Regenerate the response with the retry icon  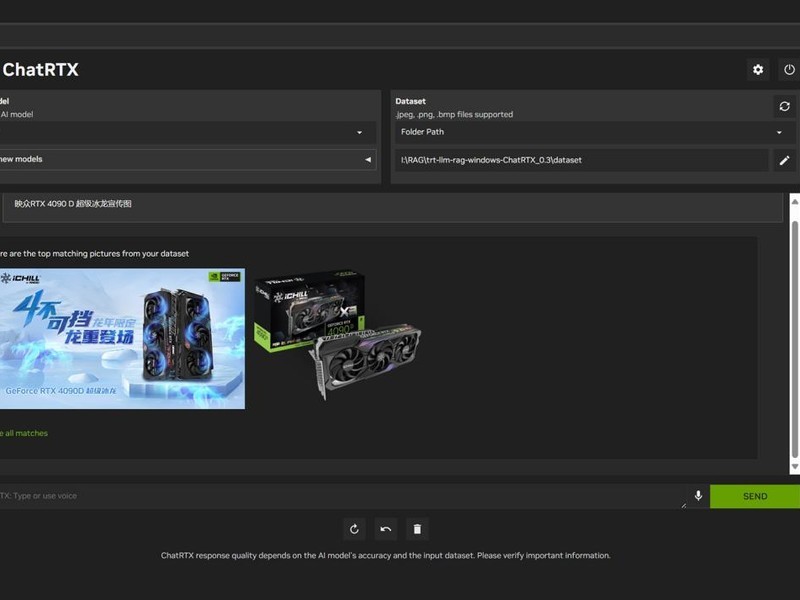click(354, 529)
